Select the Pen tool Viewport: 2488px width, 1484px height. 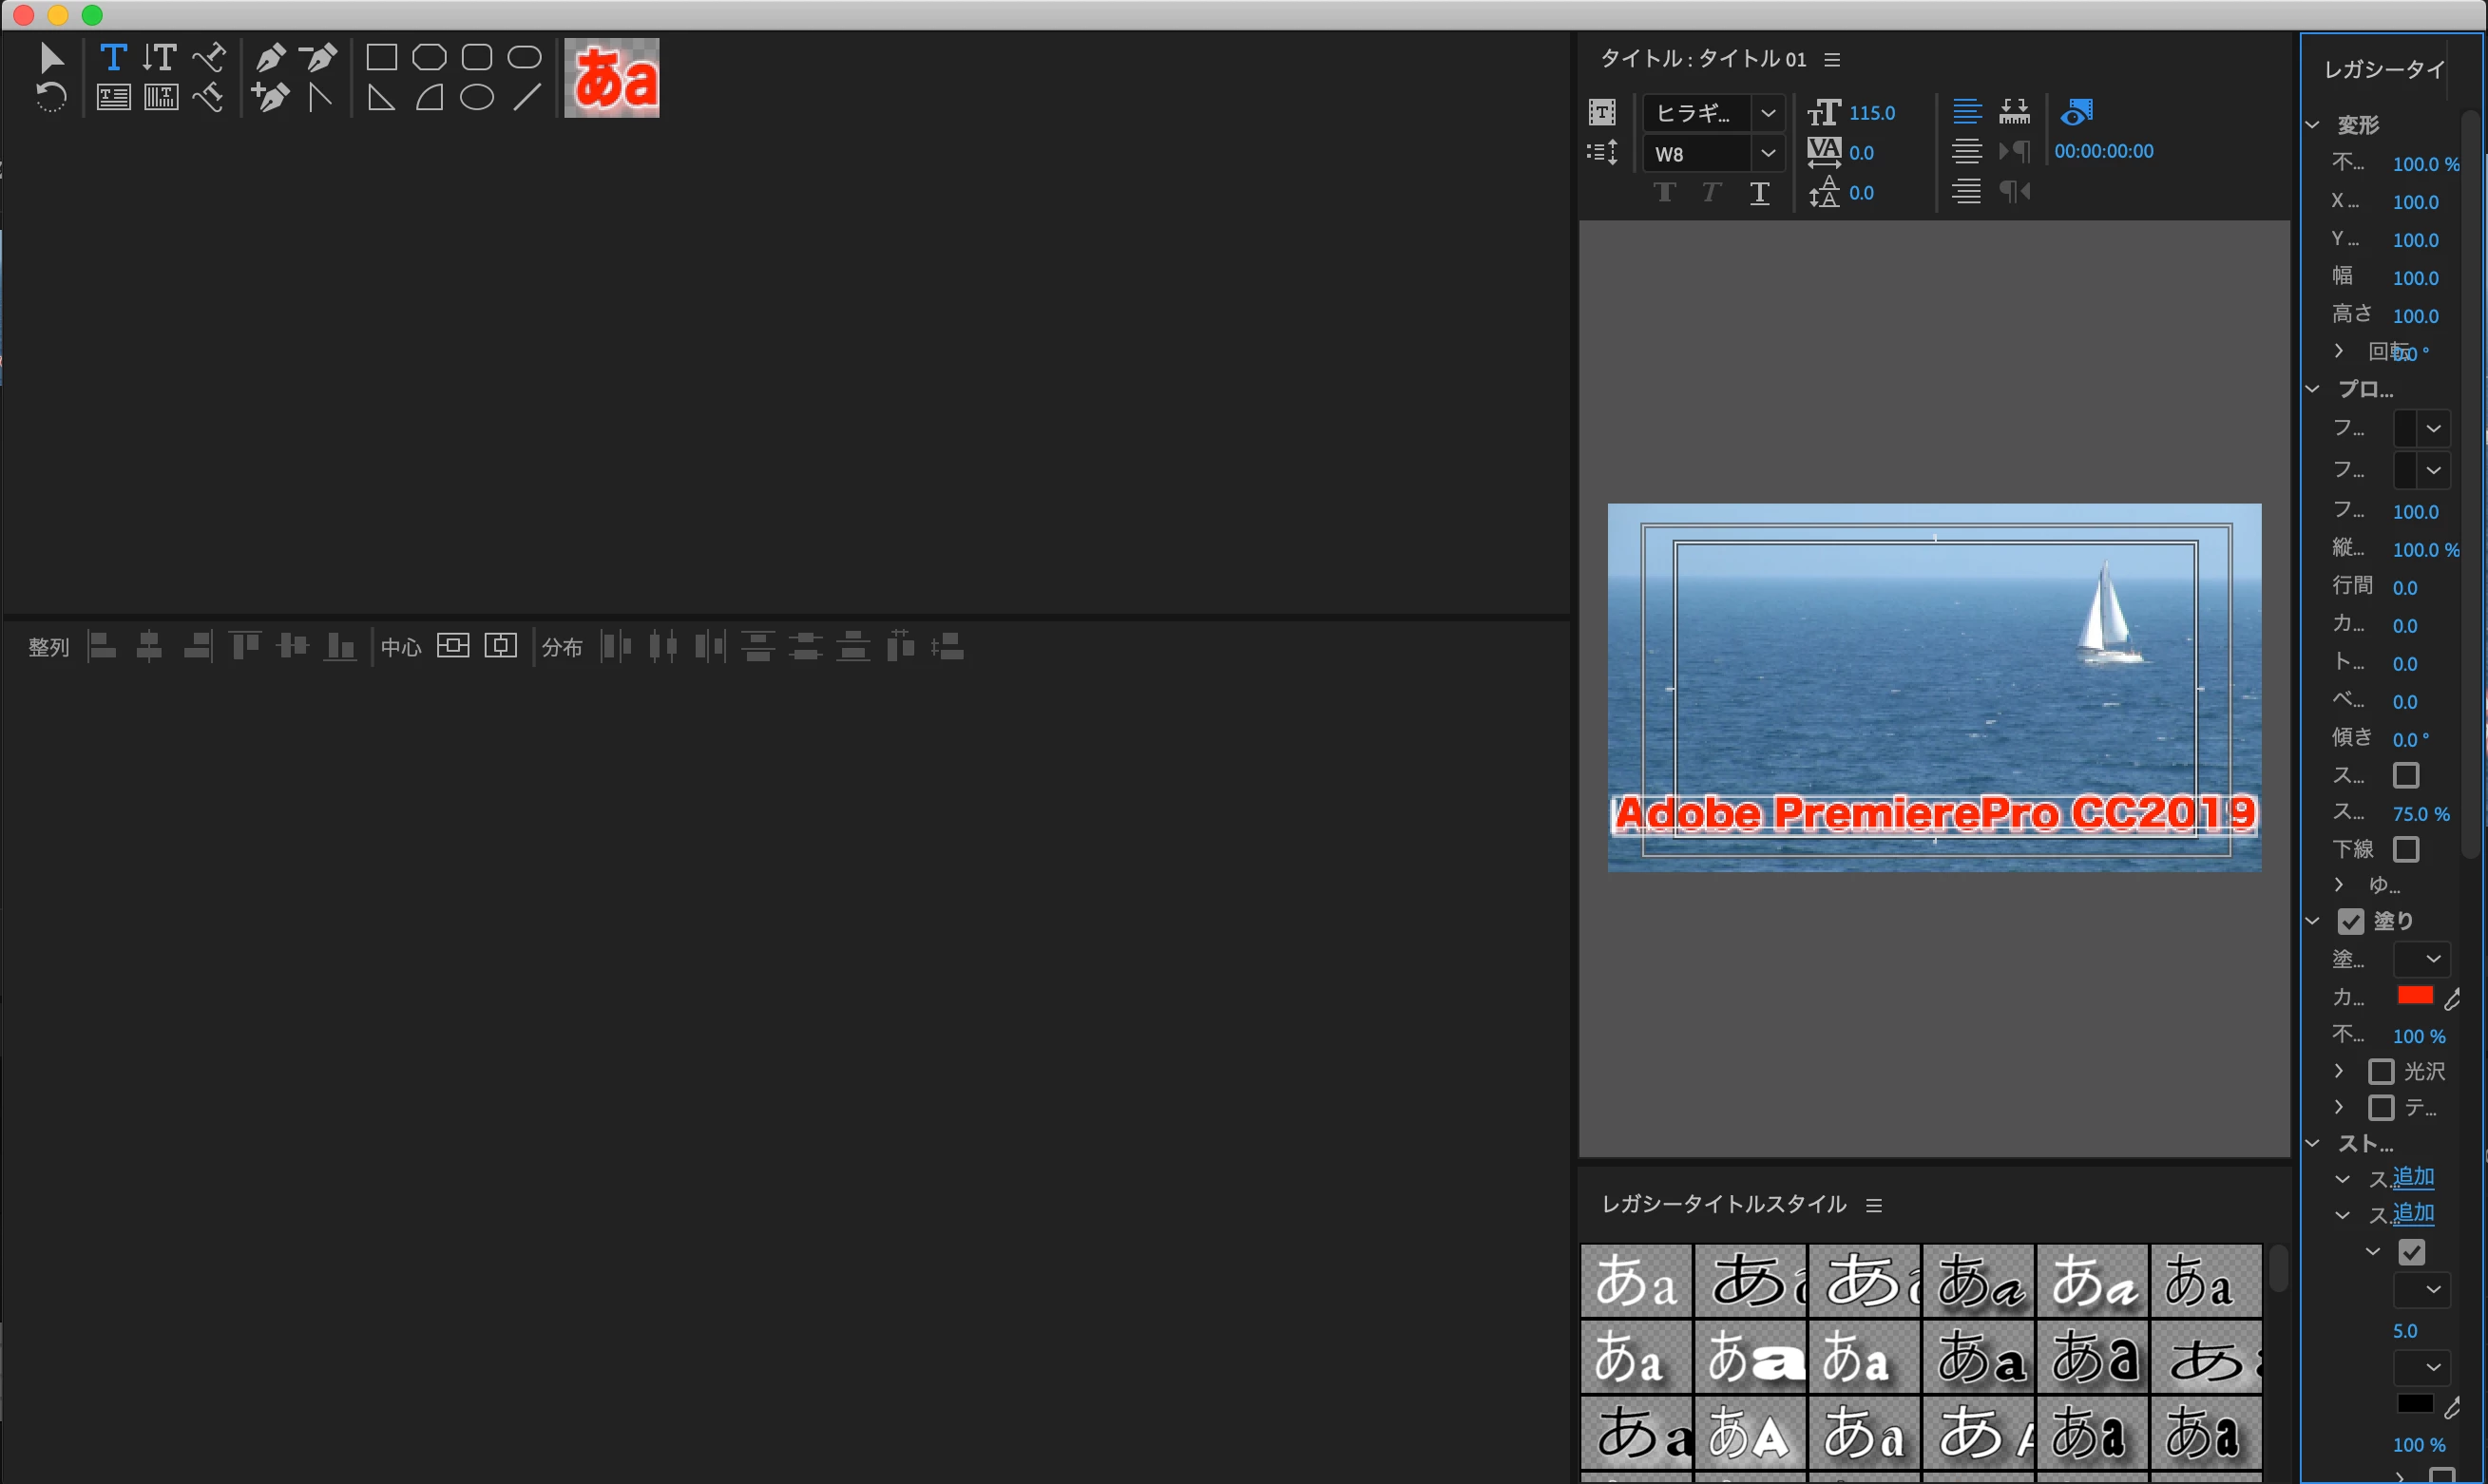pos(270,57)
